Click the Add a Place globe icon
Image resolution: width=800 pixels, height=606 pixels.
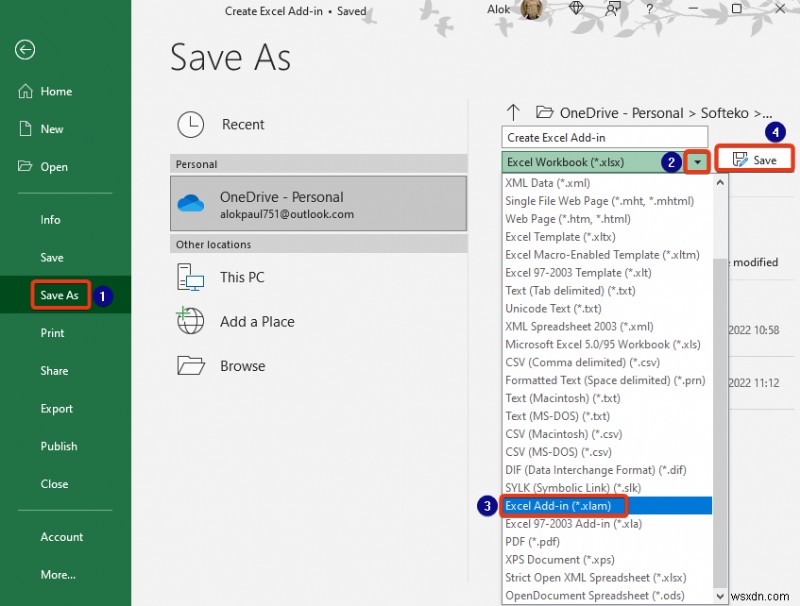(x=191, y=322)
